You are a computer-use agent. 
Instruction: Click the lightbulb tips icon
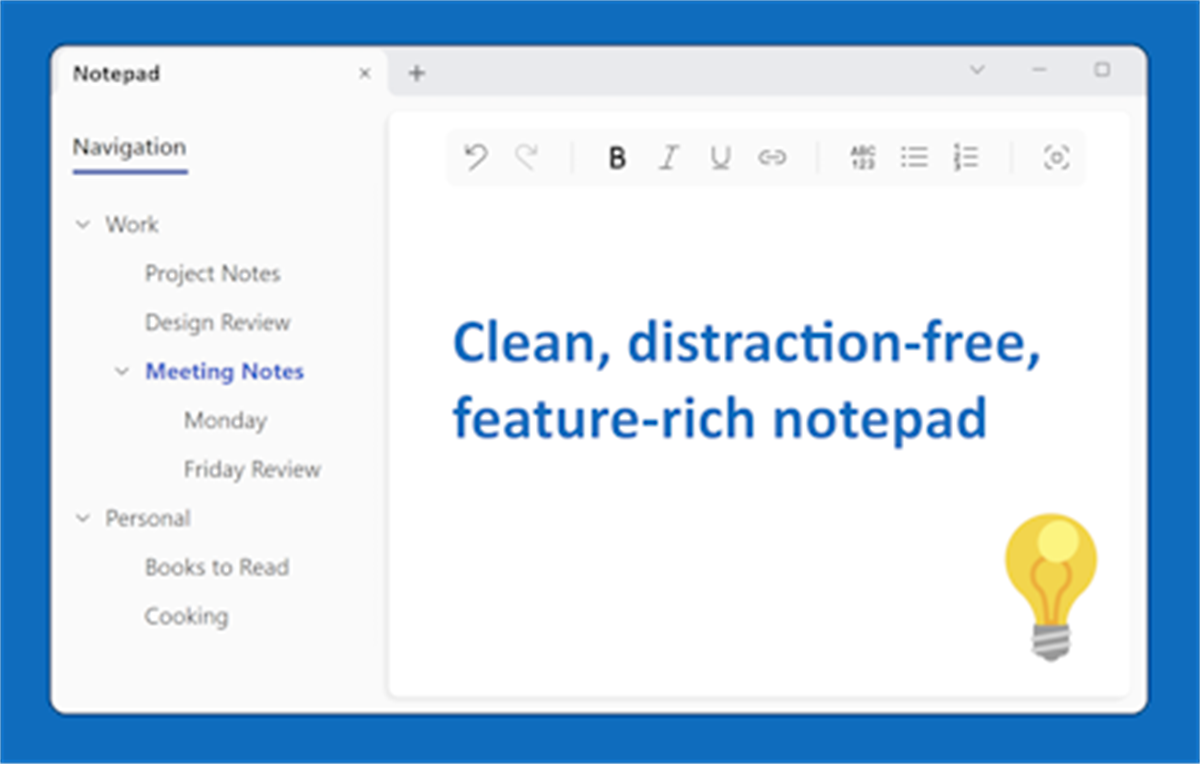[1051, 586]
